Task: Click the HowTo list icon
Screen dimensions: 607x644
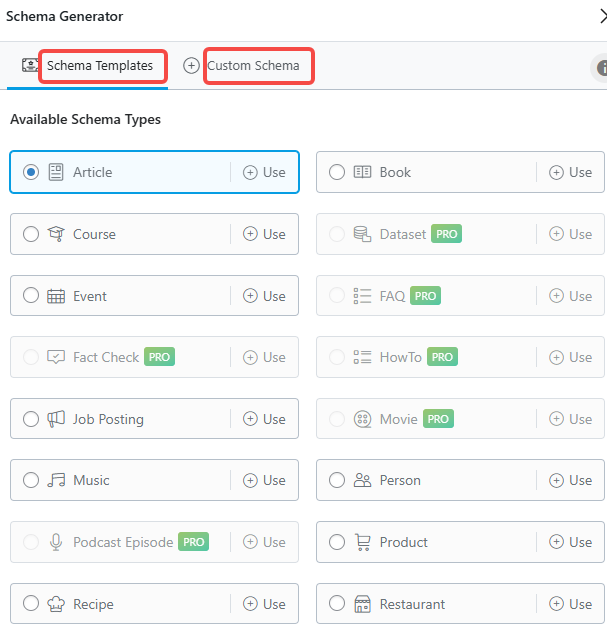Action: coord(362,357)
